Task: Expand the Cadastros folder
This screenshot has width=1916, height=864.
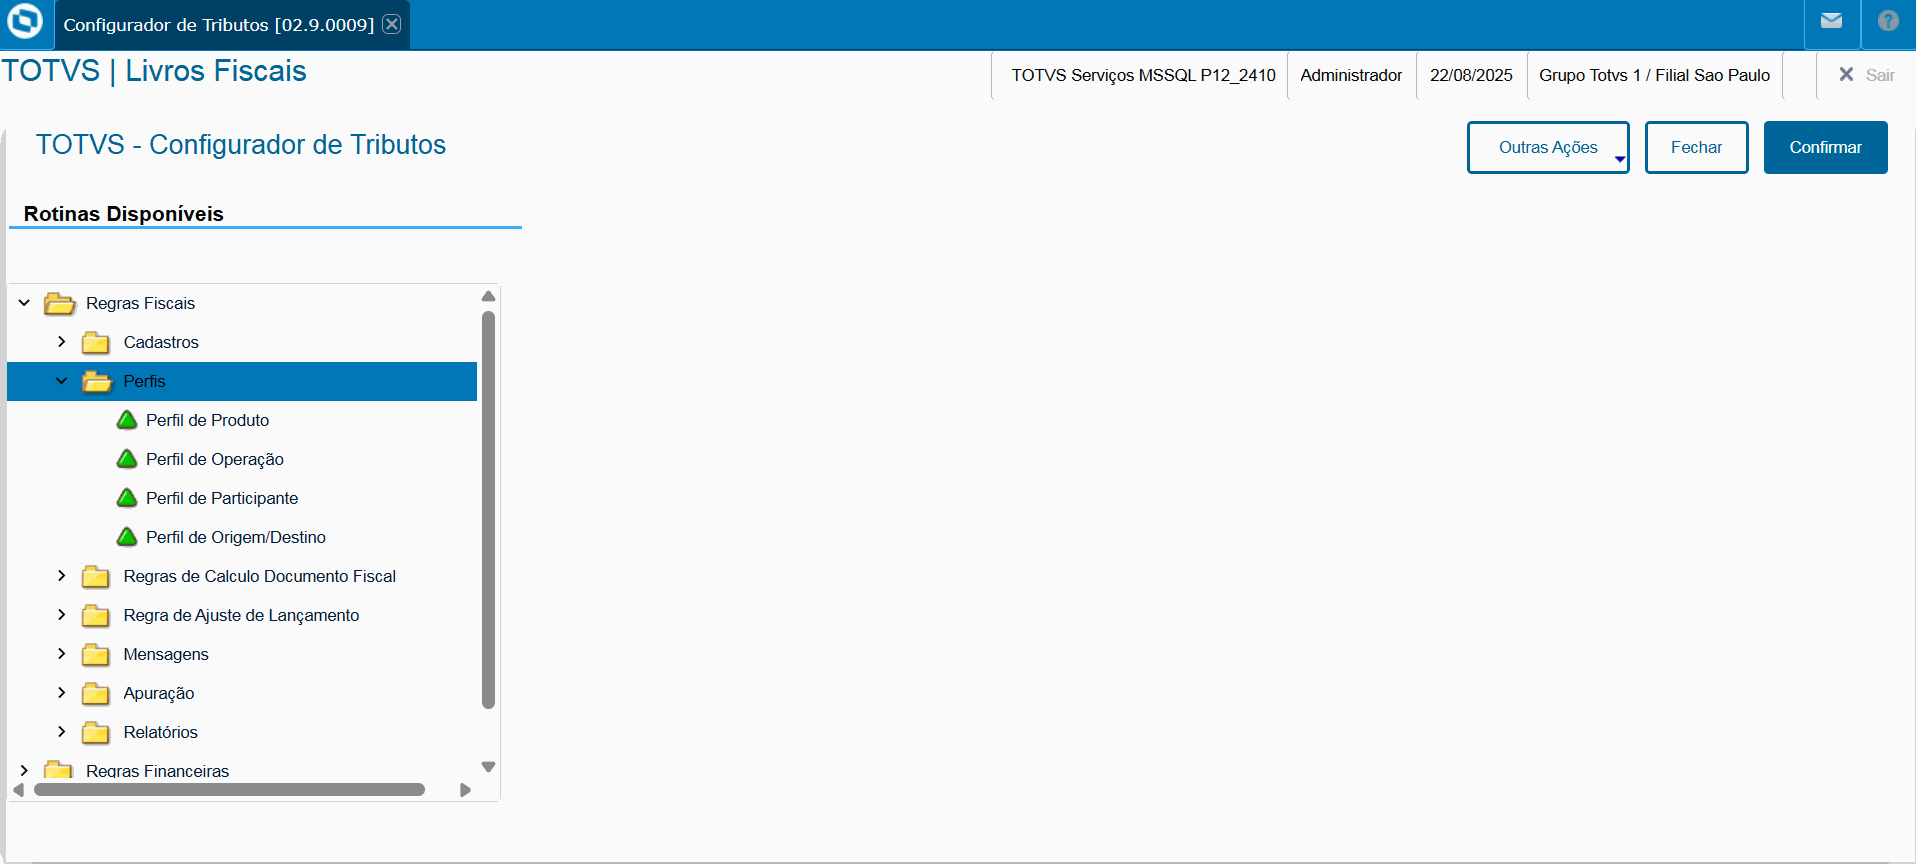Action: (x=62, y=342)
